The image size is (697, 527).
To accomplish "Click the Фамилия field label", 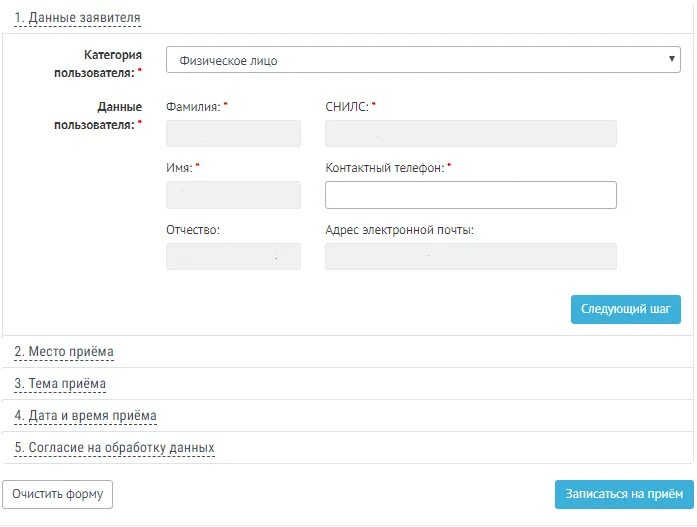I will (193, 107).
